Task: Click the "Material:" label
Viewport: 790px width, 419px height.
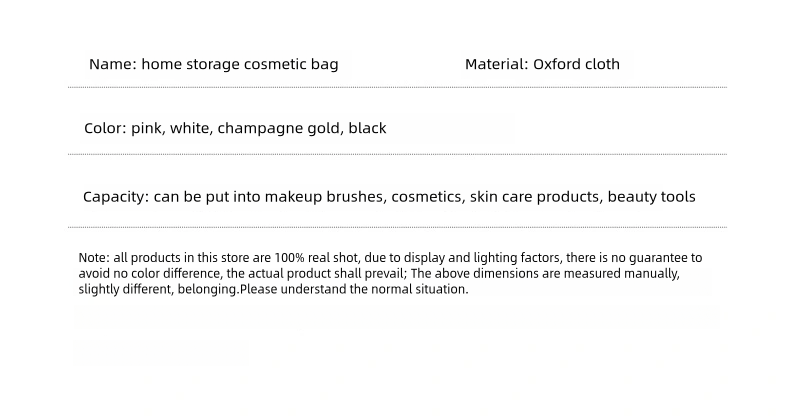Action: pos(496,65)
